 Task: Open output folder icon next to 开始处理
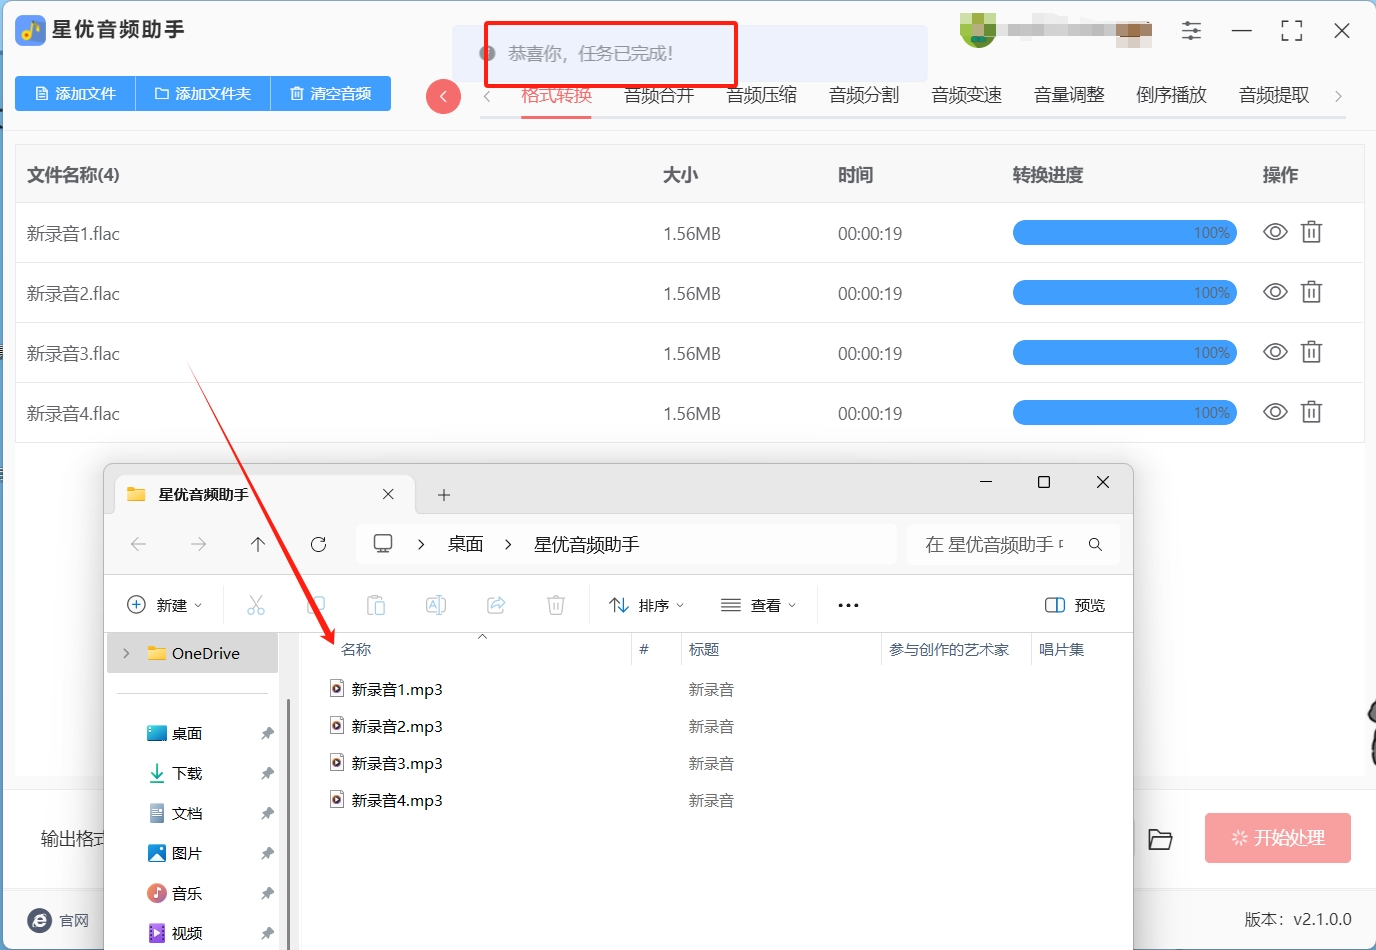[1160, 839]
